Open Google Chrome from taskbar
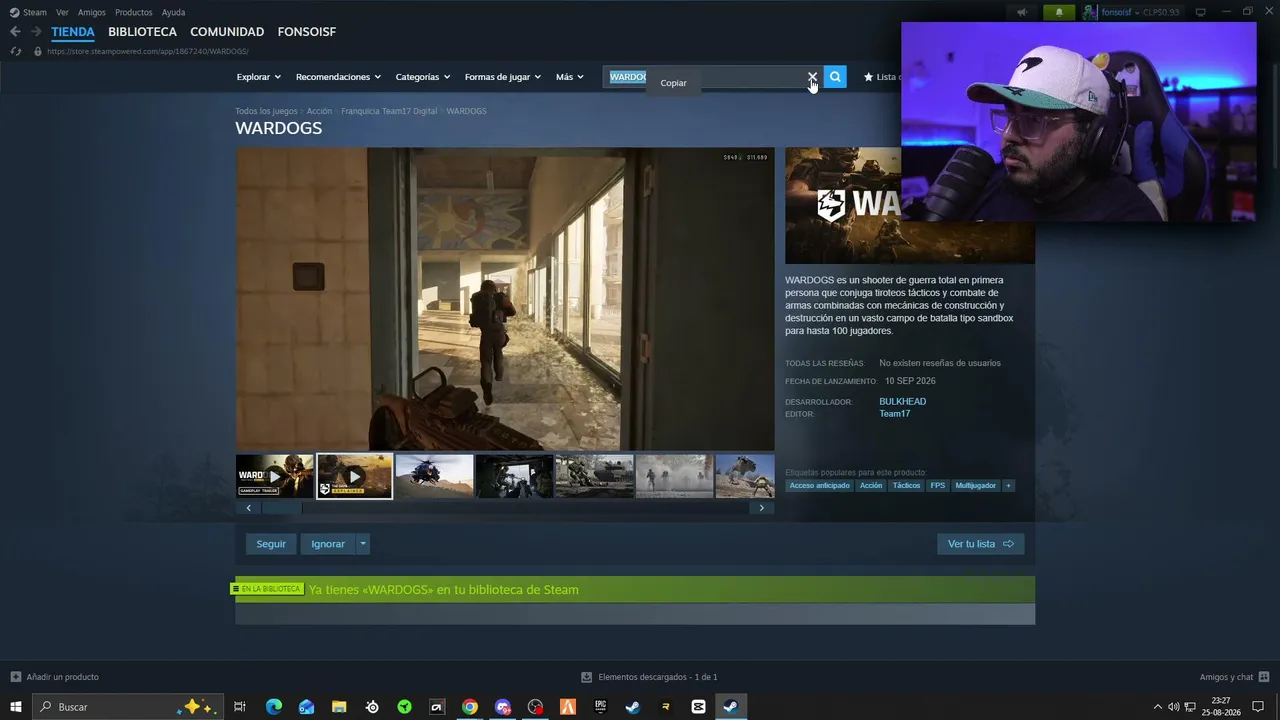 click(x=470, y=707)
